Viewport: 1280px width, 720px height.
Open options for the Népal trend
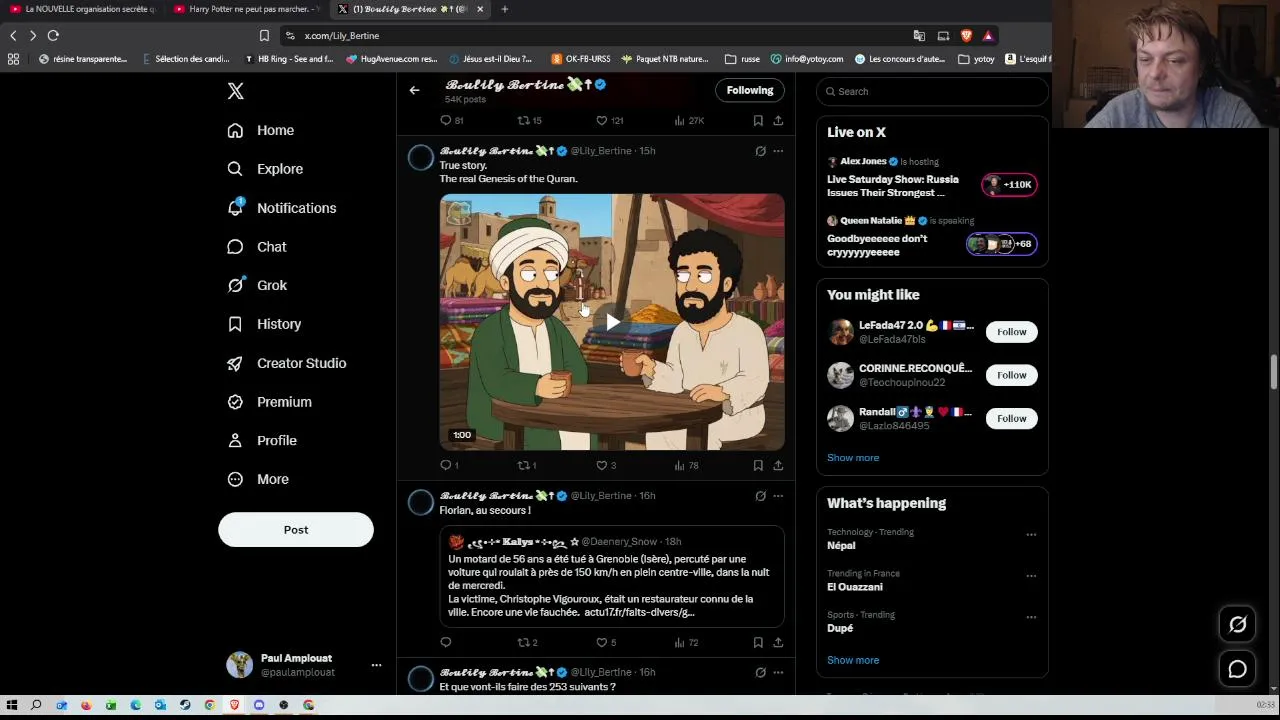pos(1031,534)
